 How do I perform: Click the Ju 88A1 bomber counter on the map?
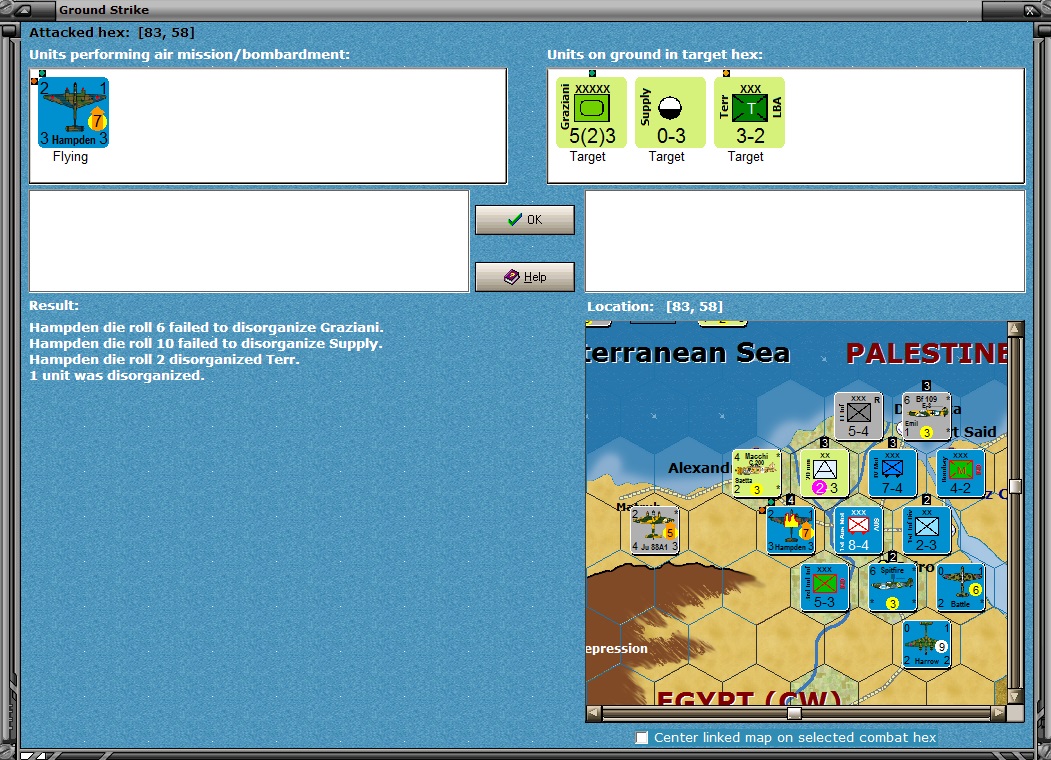[655, 530]
